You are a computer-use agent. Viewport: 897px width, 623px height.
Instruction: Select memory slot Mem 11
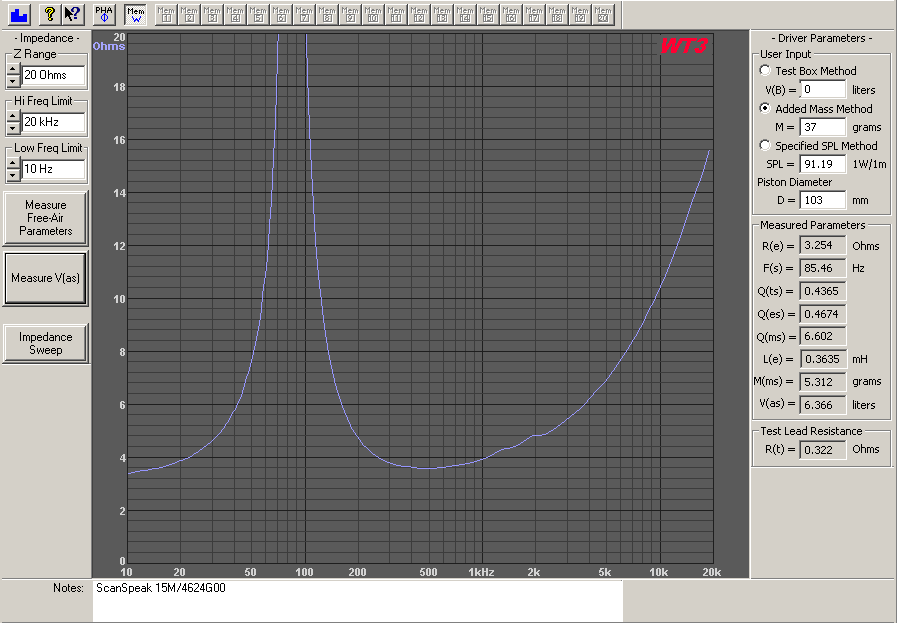(396, 14)
